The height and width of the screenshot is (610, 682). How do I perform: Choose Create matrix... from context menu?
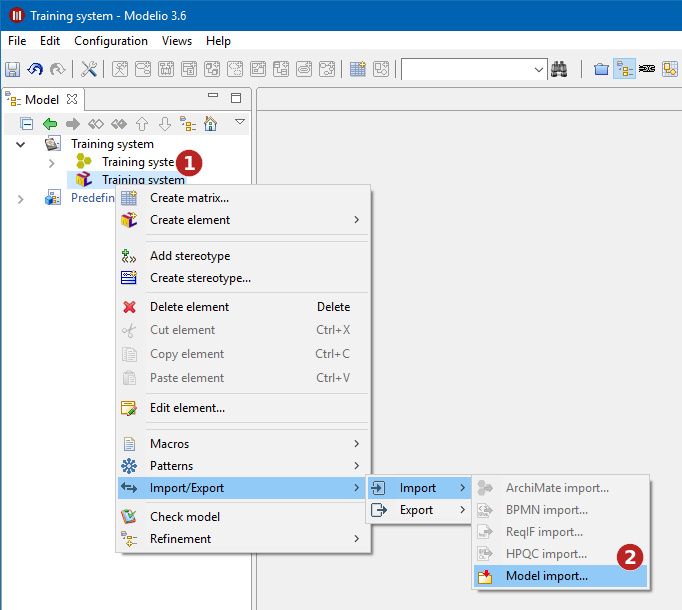244,198
